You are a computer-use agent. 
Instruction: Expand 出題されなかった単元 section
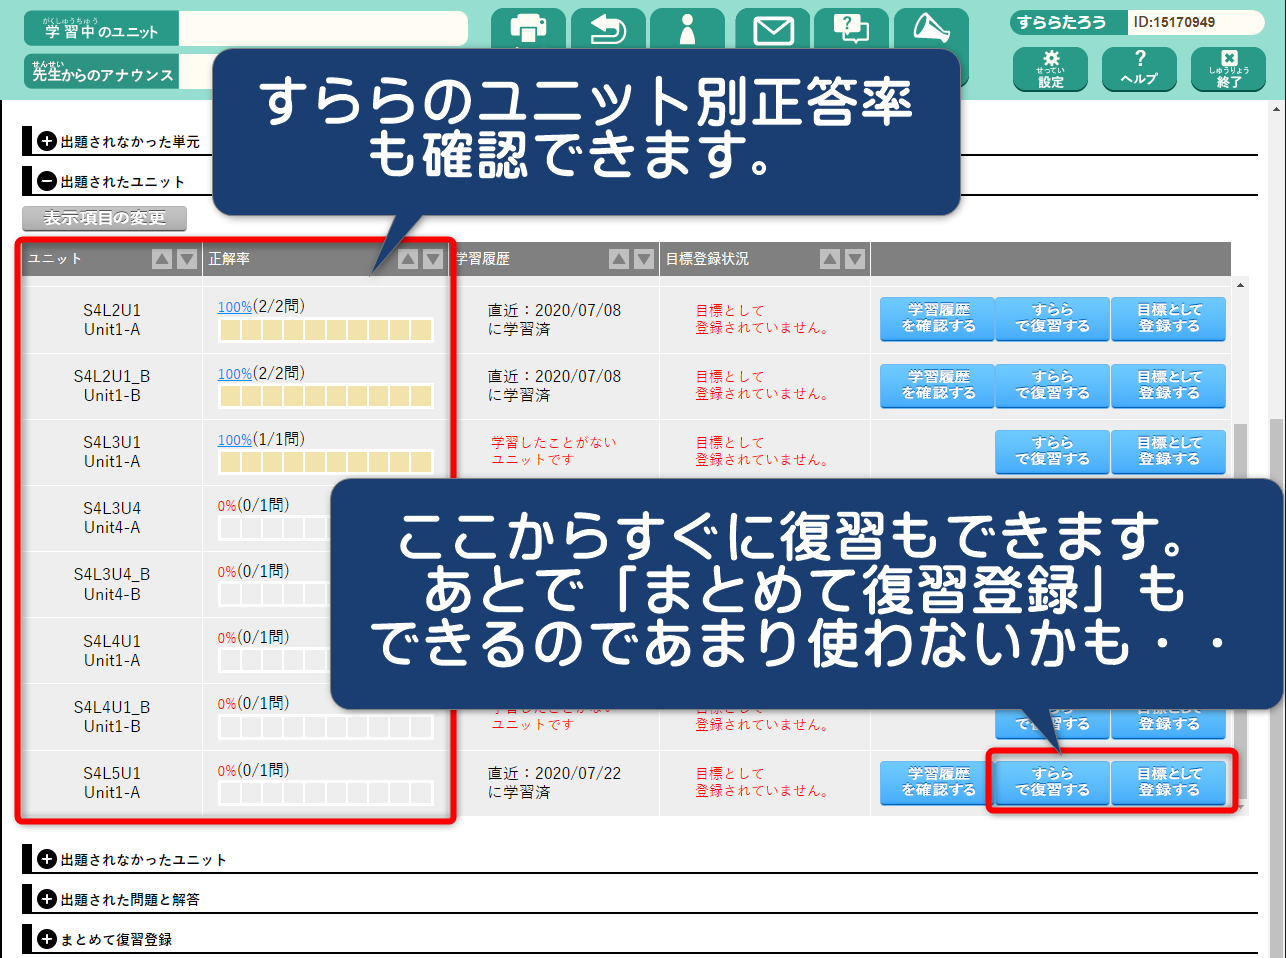tap(47, 141)
